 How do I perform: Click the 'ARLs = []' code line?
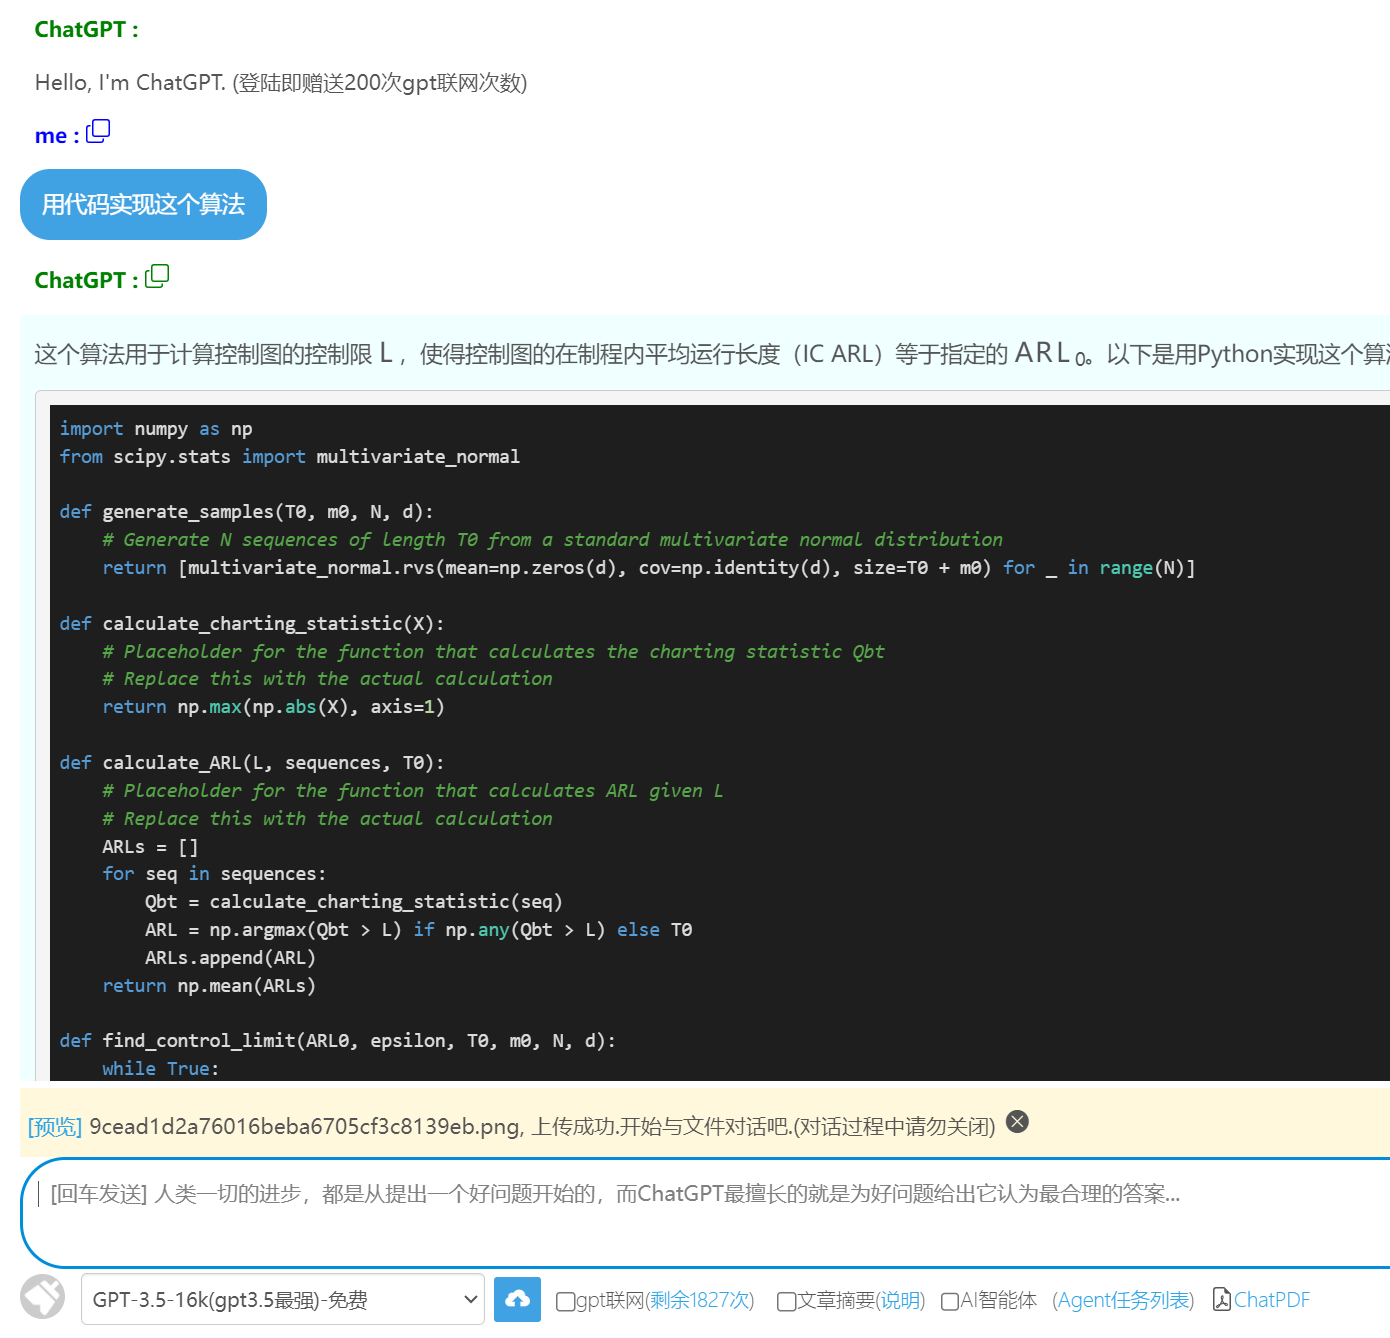[x=150, y=846]
